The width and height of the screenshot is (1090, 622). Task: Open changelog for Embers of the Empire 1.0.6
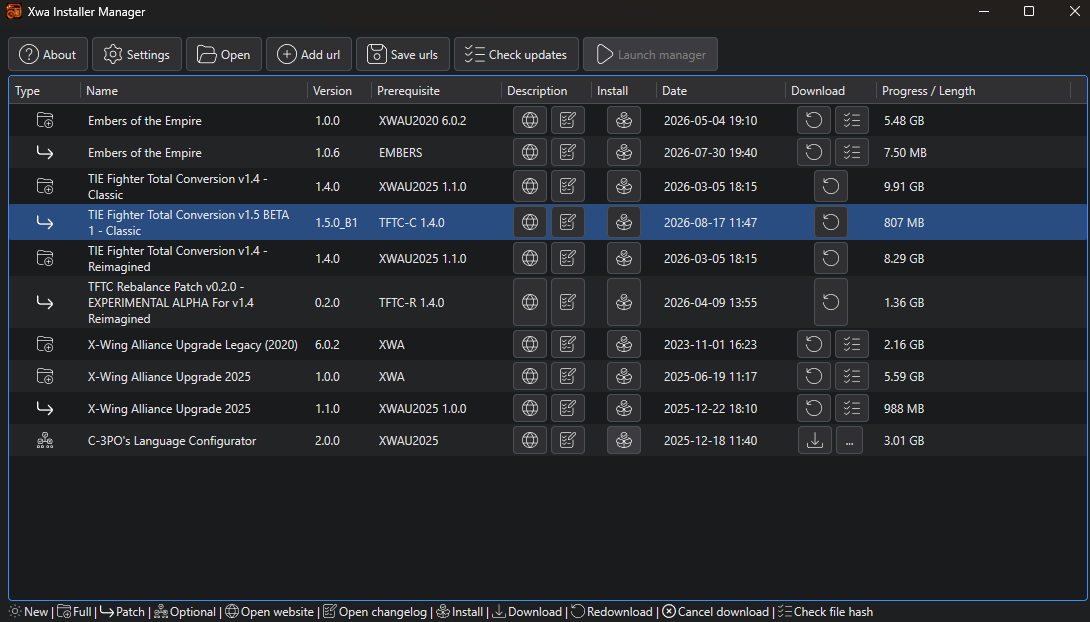pos(568,152)
